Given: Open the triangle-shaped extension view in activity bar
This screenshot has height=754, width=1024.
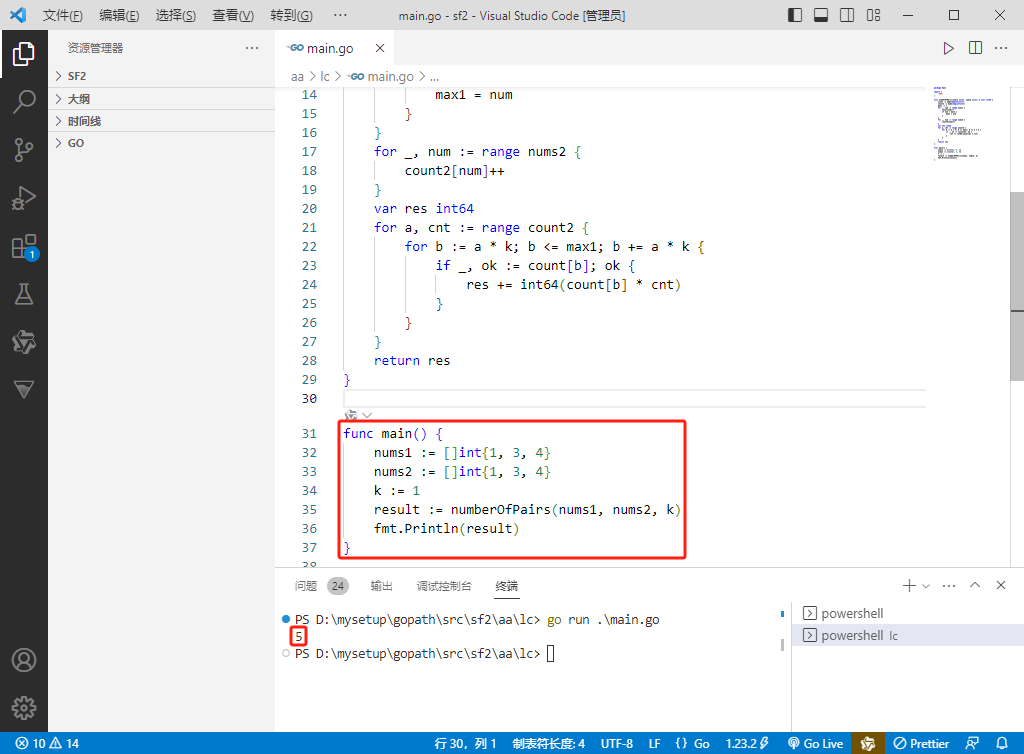Looking at the screenshot, I should 24,390.
